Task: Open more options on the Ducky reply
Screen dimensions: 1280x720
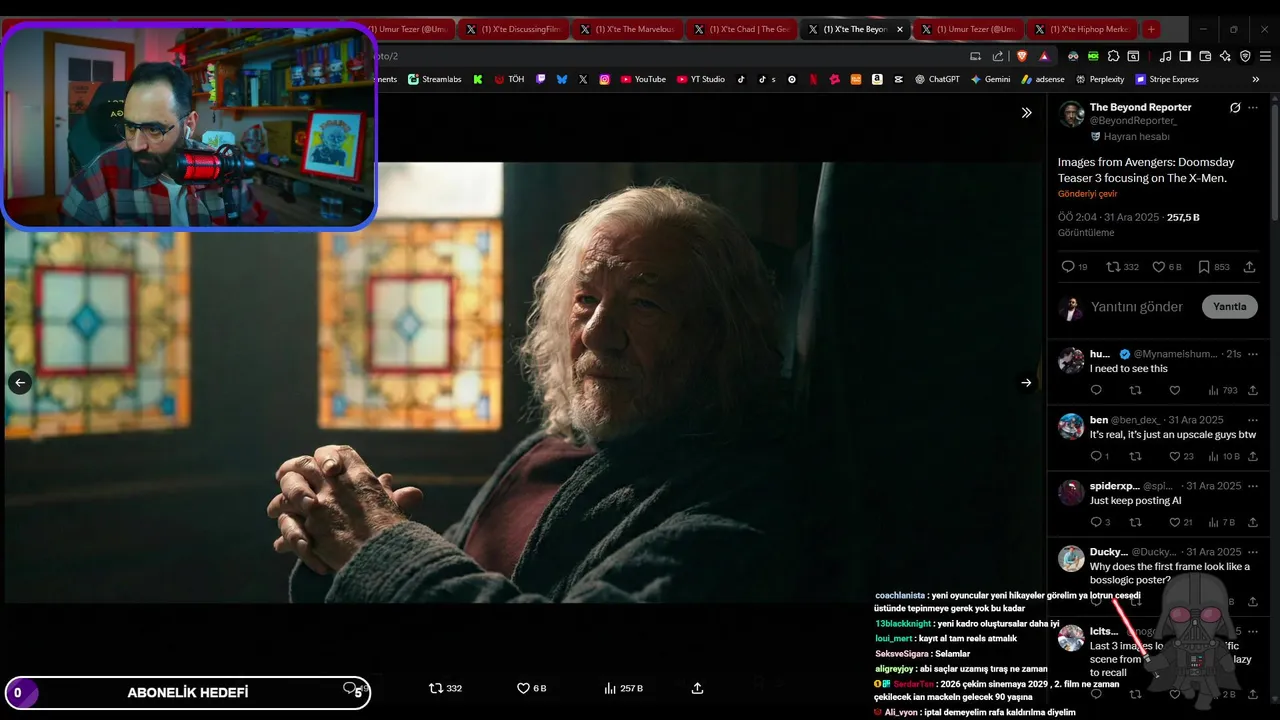Action: point(1253,552)
